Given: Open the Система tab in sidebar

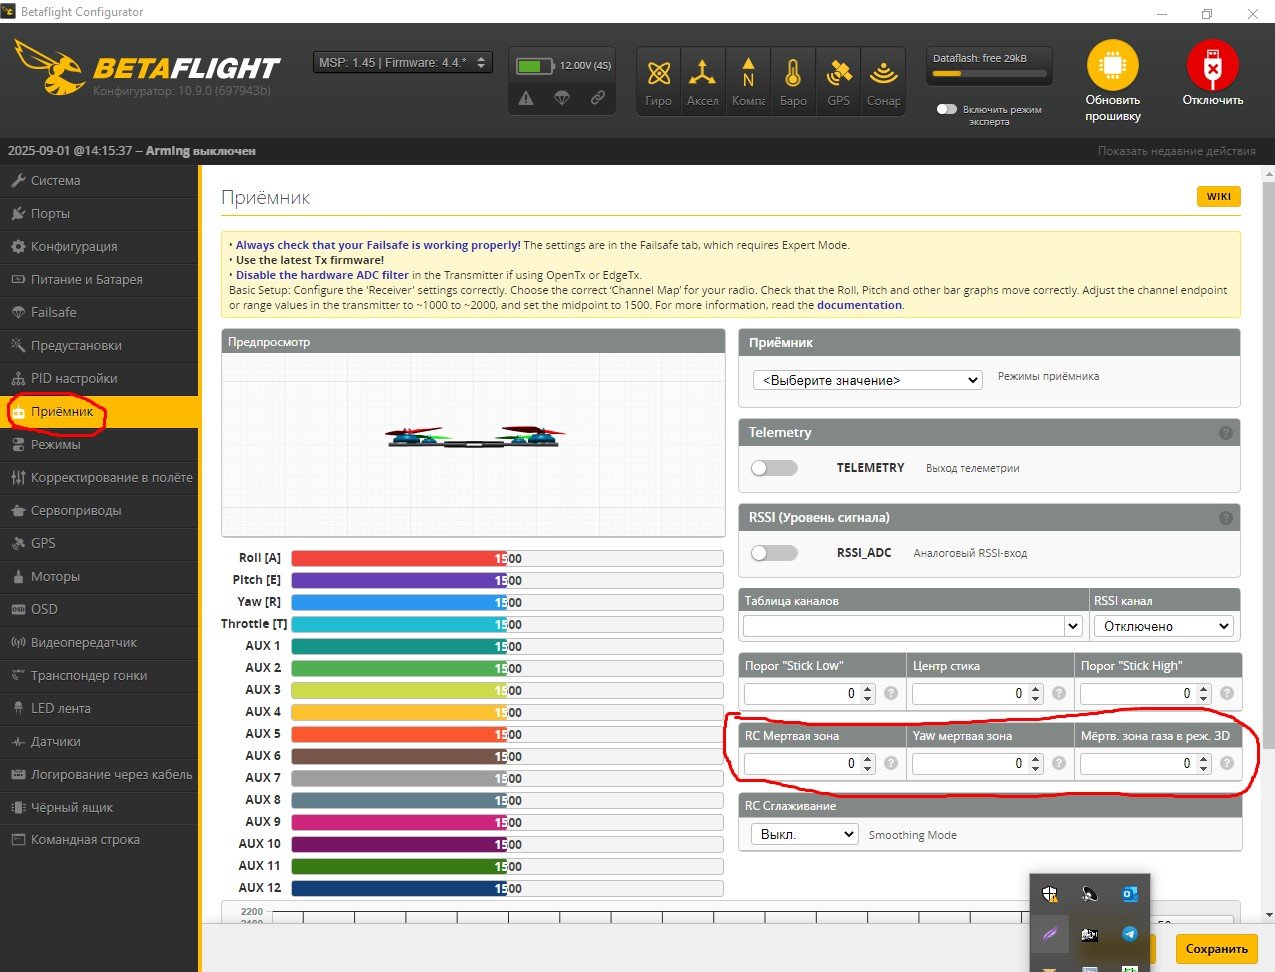Looking at the screenshot, I should 99,181.
